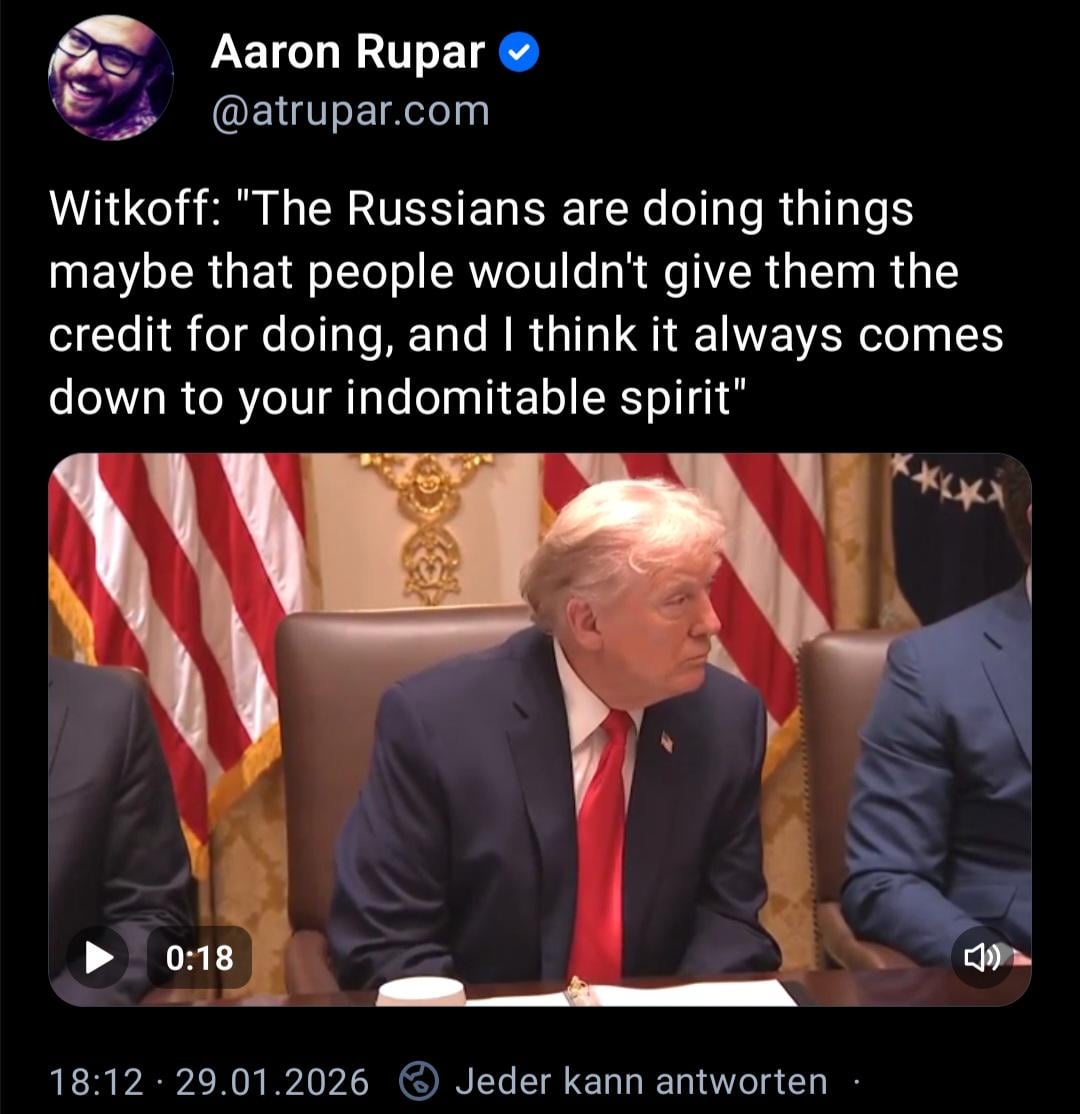Open Aaron Rupar's profile picture
The image size is (1080, 1114).
point(110,77)
